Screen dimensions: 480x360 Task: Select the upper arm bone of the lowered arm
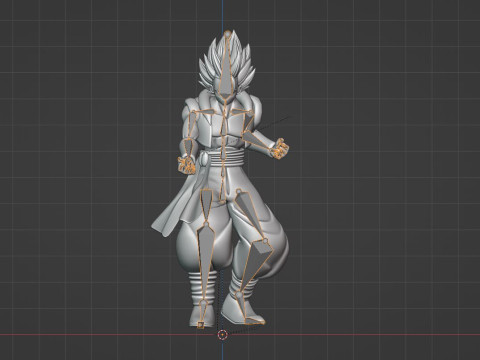tap(192, 125)
